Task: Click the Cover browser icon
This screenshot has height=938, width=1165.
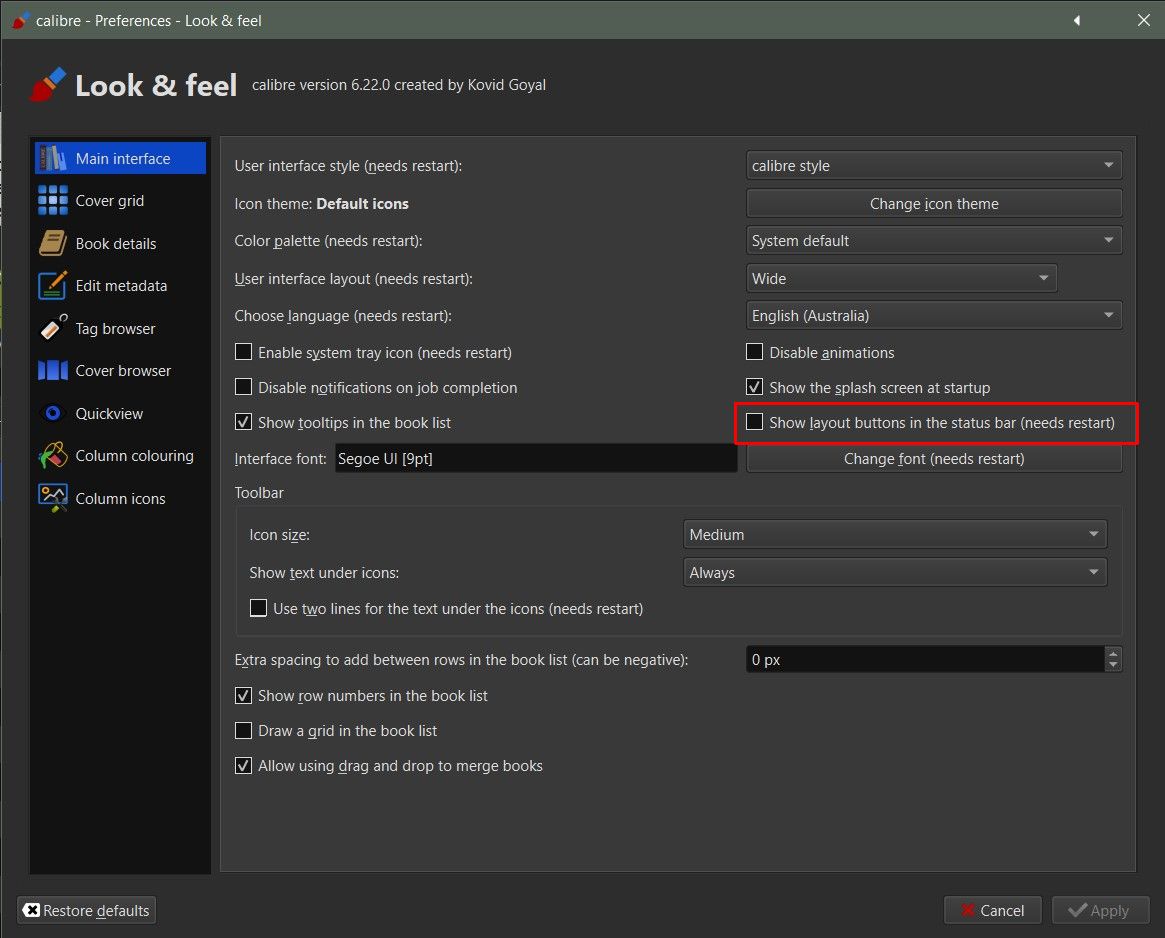Action: (52, 371)
